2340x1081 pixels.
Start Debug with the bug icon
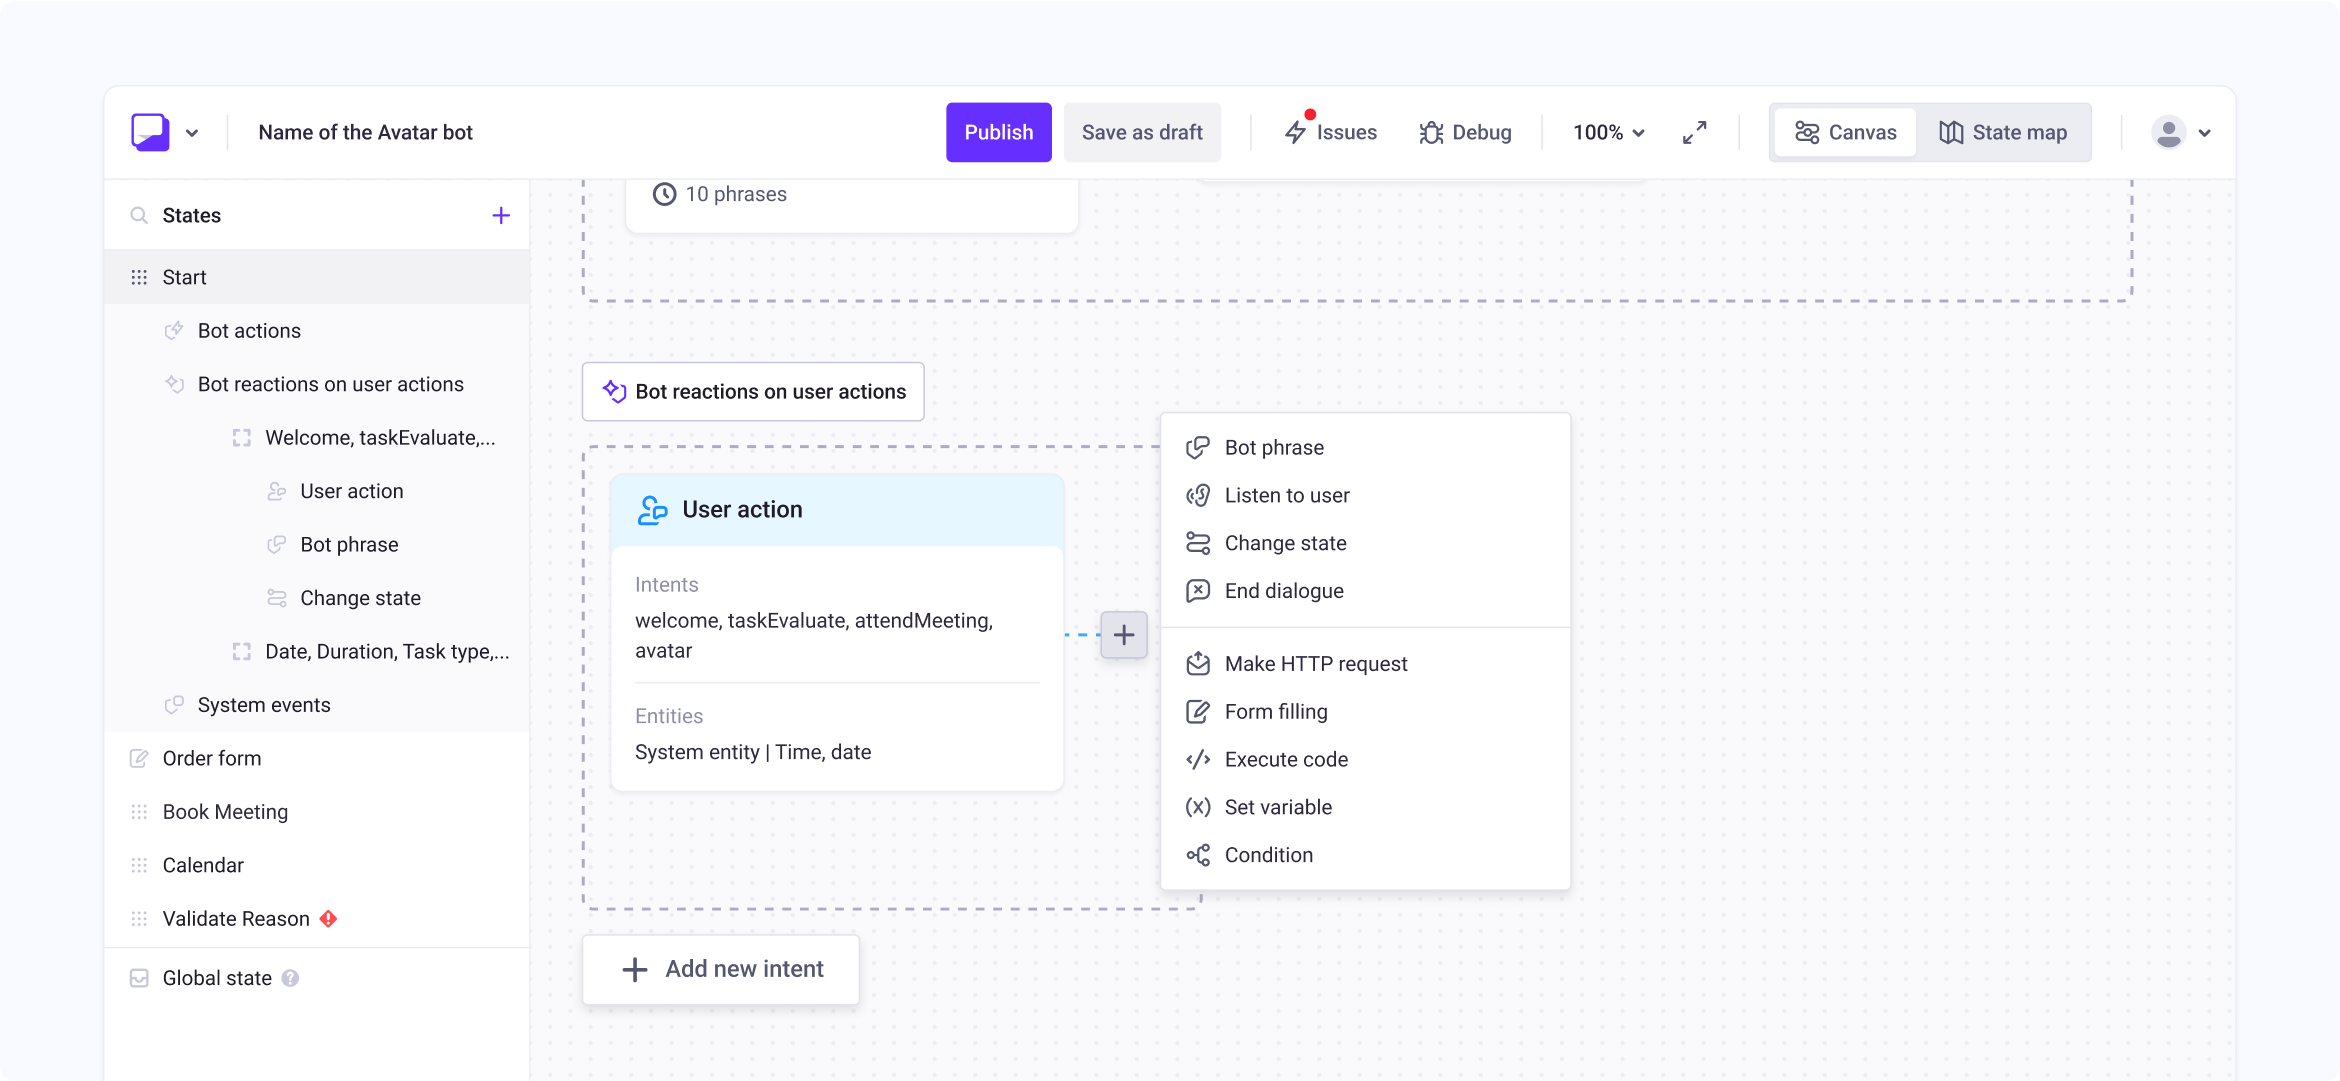point(1465,132)
